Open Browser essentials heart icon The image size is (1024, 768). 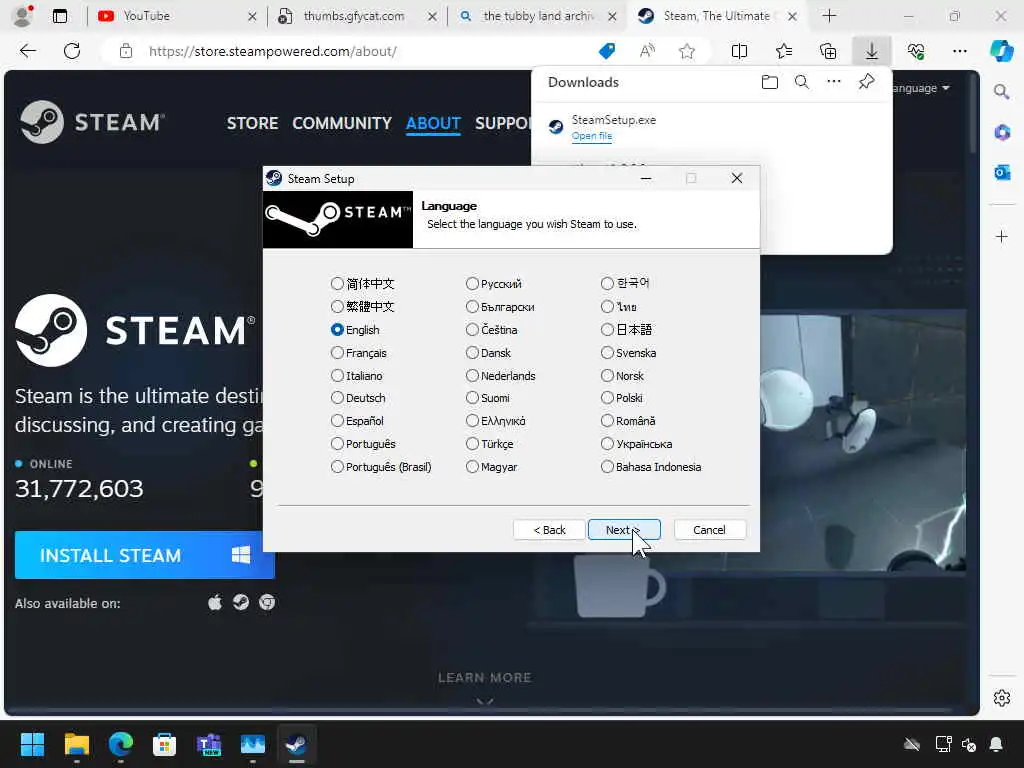[916, 51]
